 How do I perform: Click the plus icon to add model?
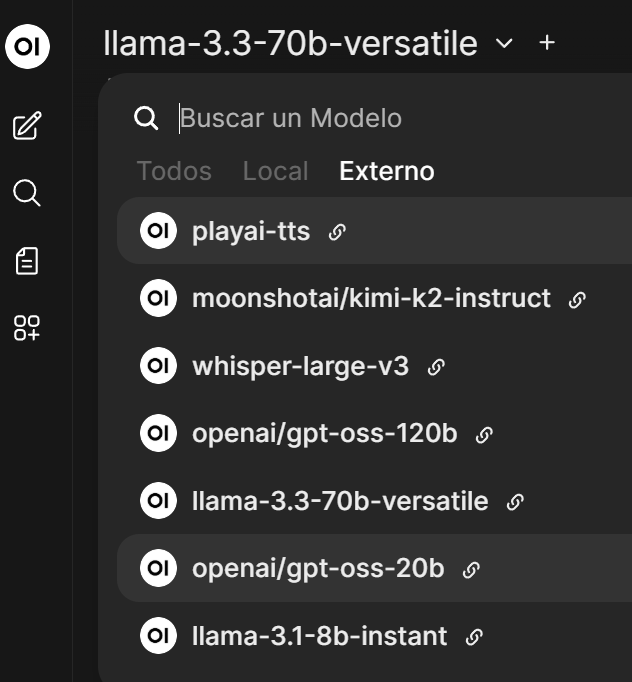546,43
